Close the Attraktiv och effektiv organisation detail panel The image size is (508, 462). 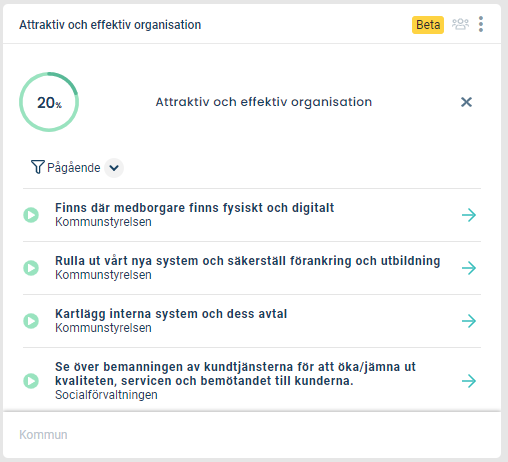click(x=466, y=102)
